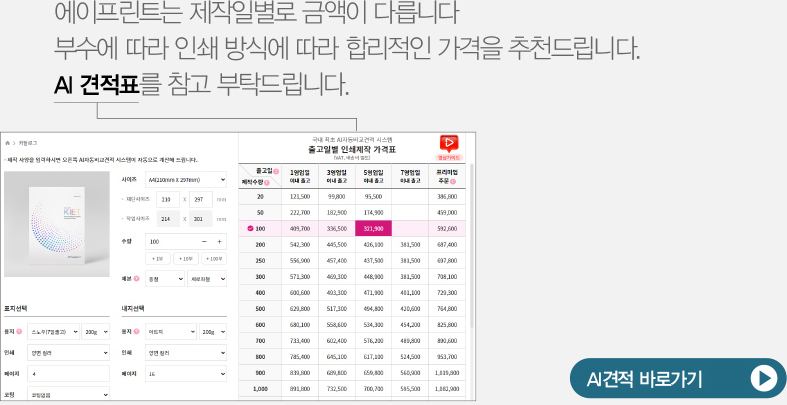This screenshot has height=405, width=787.
Task: Click the 재단사이즈 width field 210
Action: 168,199
